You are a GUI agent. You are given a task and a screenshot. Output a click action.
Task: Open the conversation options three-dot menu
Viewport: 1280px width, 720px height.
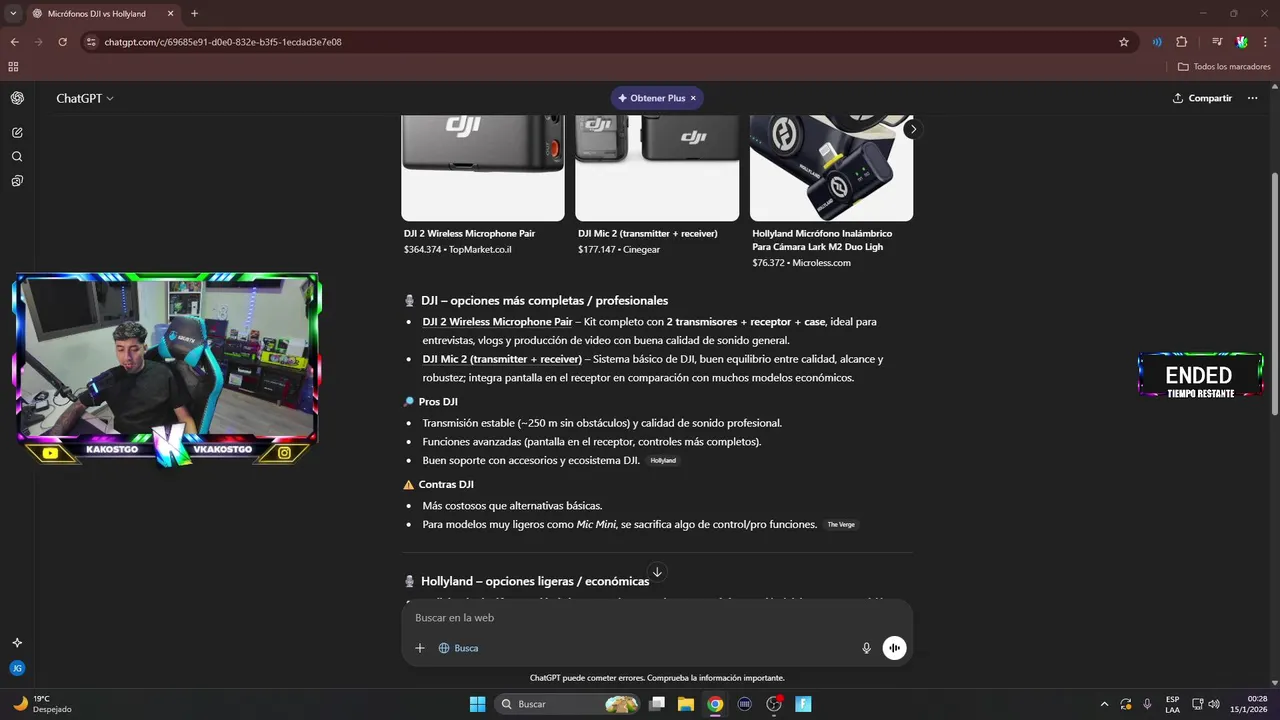(1252, 98)
